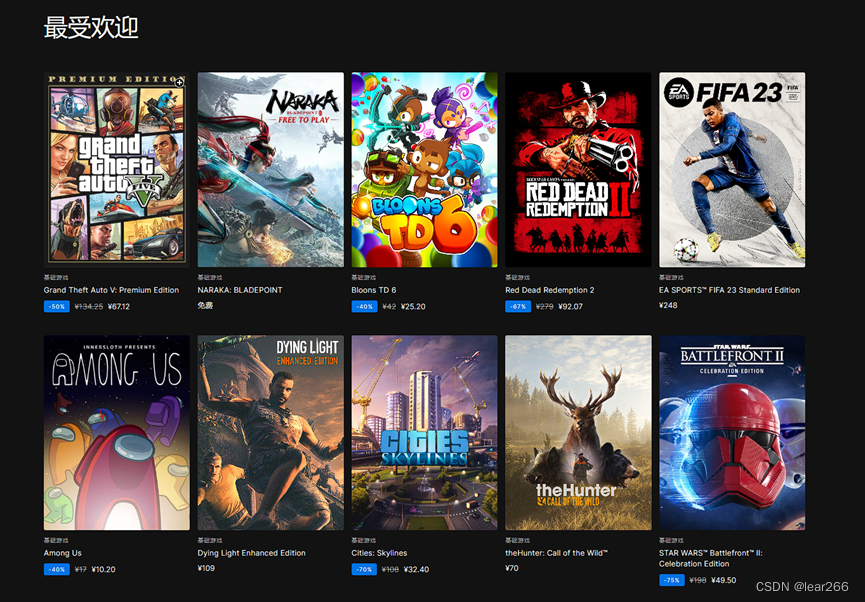Viewport: 865px width, 602px height.
Task: Add GTA V to wishlist plus icon
Action: [x=179, y=82]
